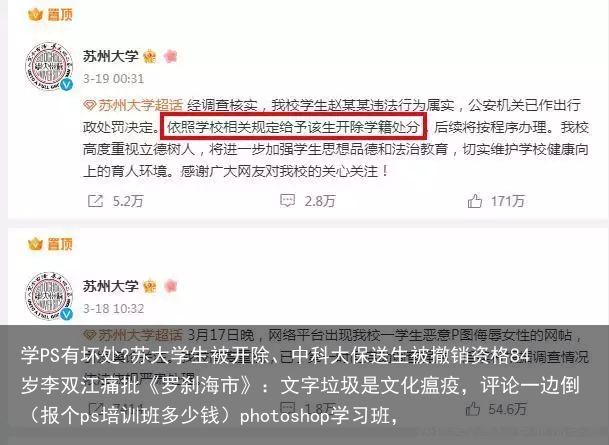
Task: Click the blue verified V badge on the second avatar
Action: click(x=67, y=314)
